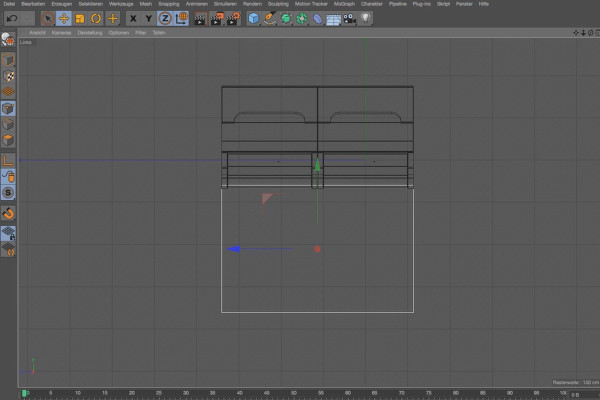Image resolution: width=600 pixels, height=400 pixels.
Task: Open the Animieren menu
Action: (196, 4)
